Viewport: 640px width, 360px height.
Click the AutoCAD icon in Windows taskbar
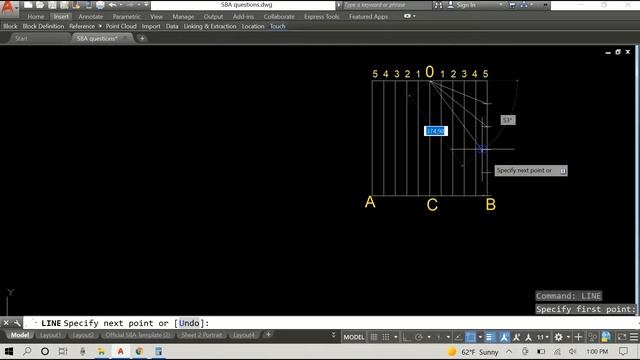tap(120, 351)
